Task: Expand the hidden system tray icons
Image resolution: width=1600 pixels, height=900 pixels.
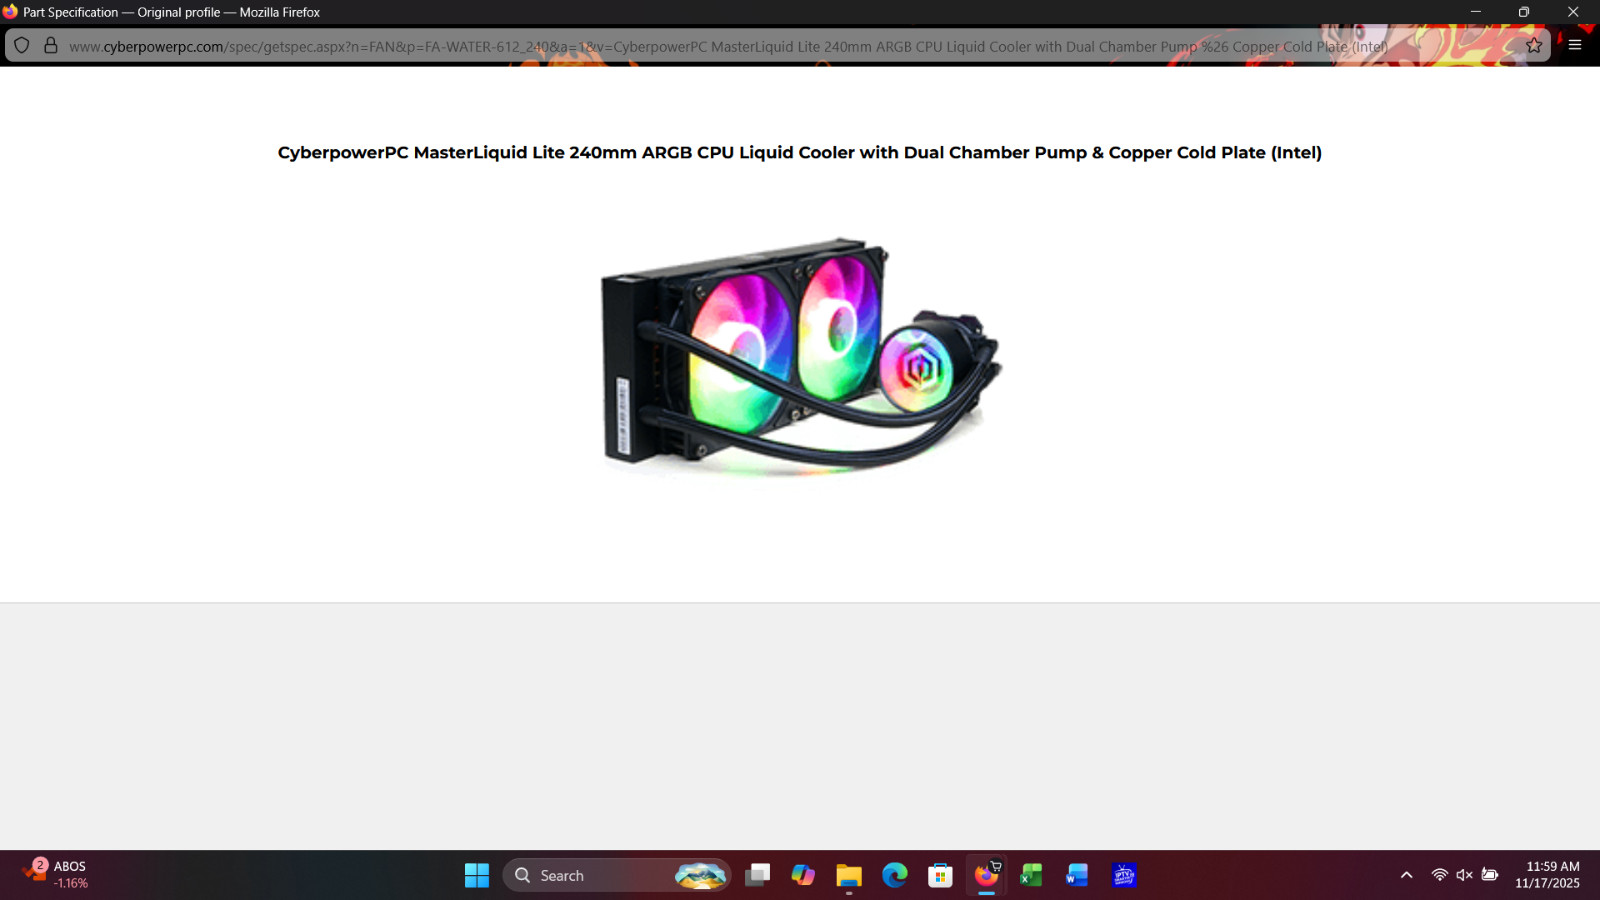Action: click(x=1407, y=875)
